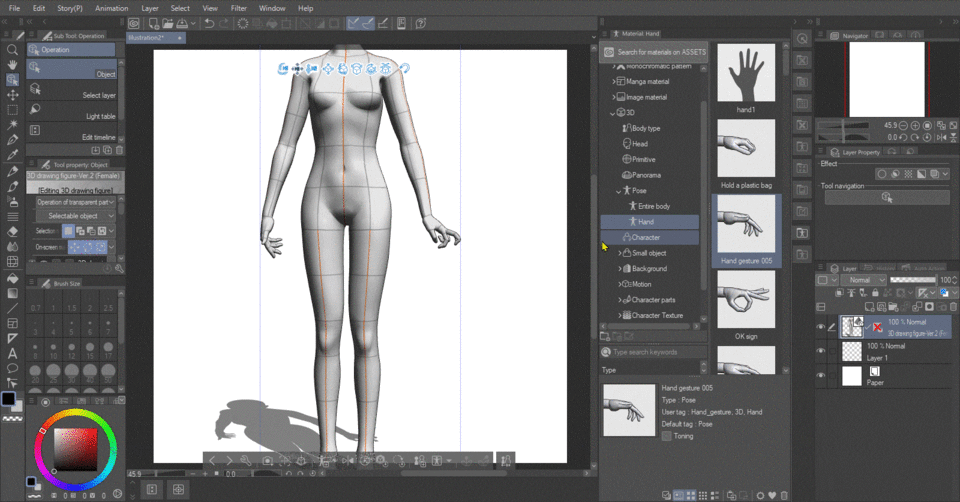Viewport: 960px width, 502px height.
Task: Open the layer blending mode Normal dropdown
Action: coord(862,280)
